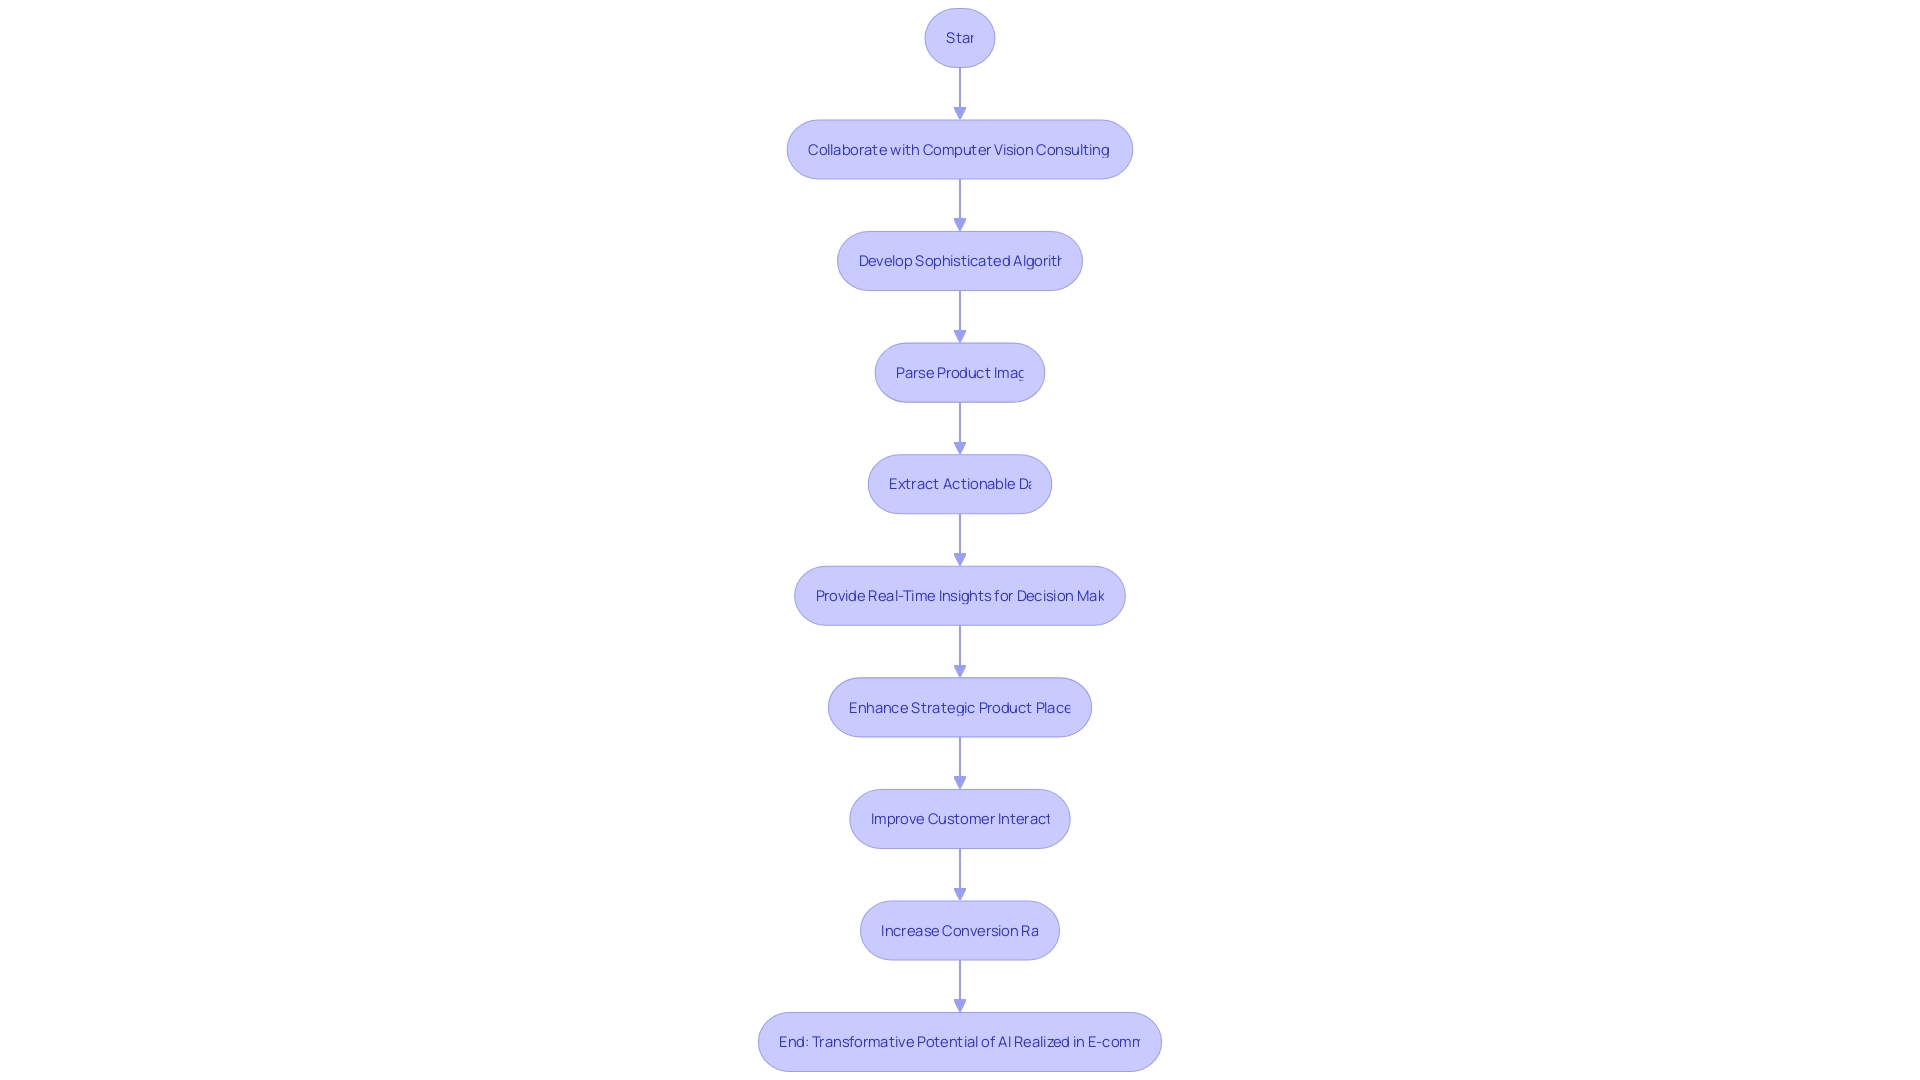Click the Improve Customer Interactions node
Viewport: 1920px width, 1080px height.
pos(960,818)
